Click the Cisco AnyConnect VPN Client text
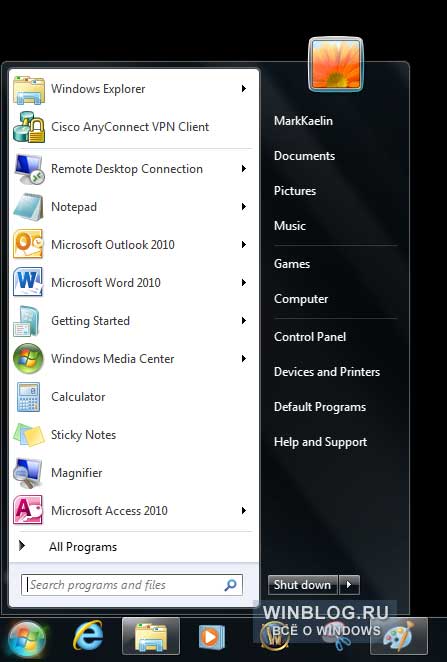The height and width of the screenshot is (662, 447). point(130,127)
